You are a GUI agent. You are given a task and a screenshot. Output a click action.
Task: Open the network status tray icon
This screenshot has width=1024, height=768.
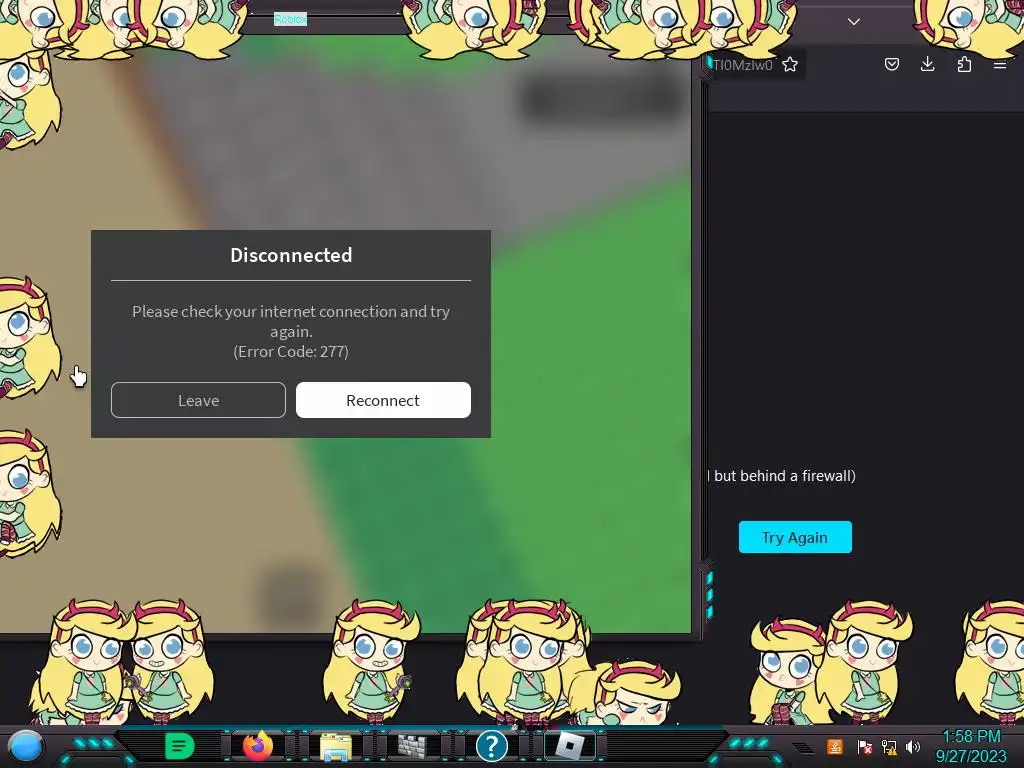pyautogui.click(x=889, y=746)
